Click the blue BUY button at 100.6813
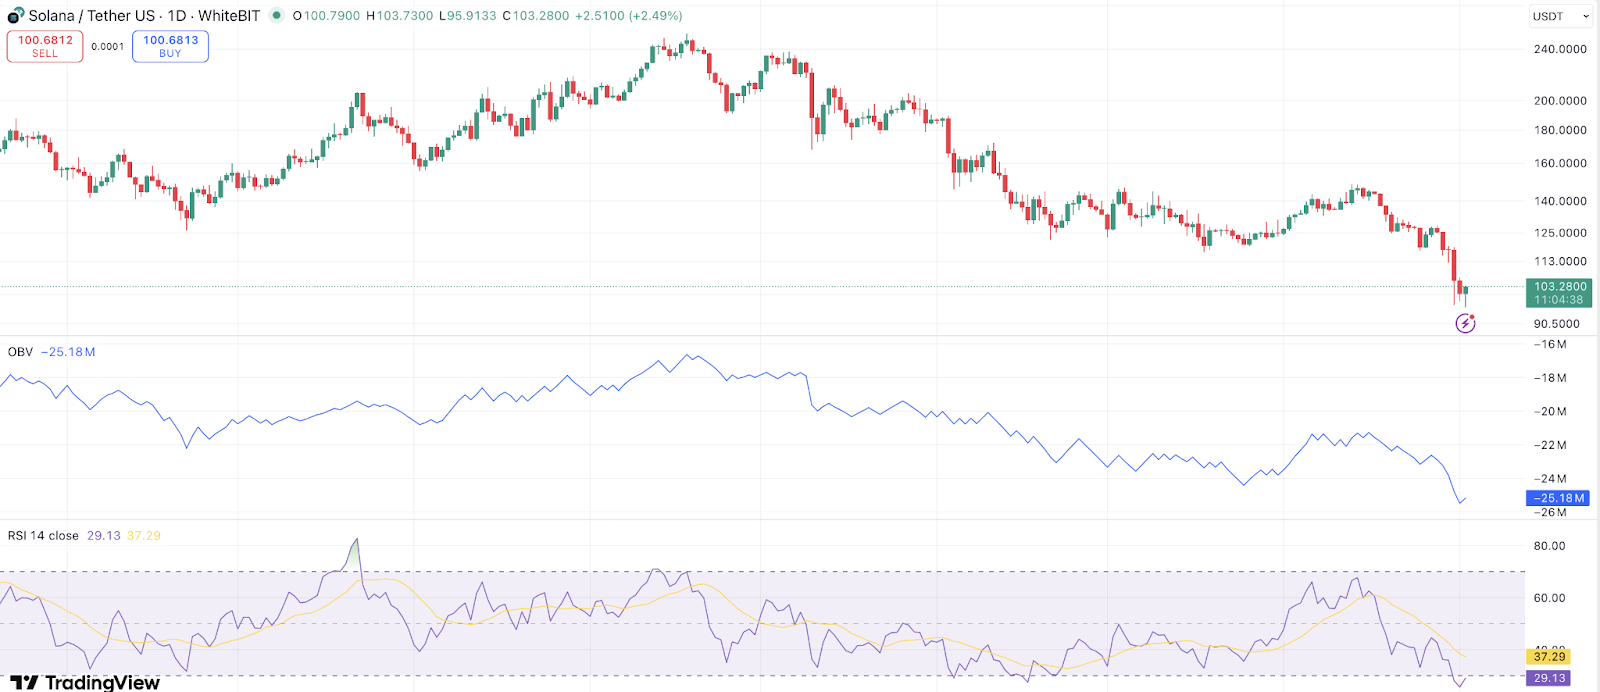Screen dimensions: 1600x692 (170, 46)
